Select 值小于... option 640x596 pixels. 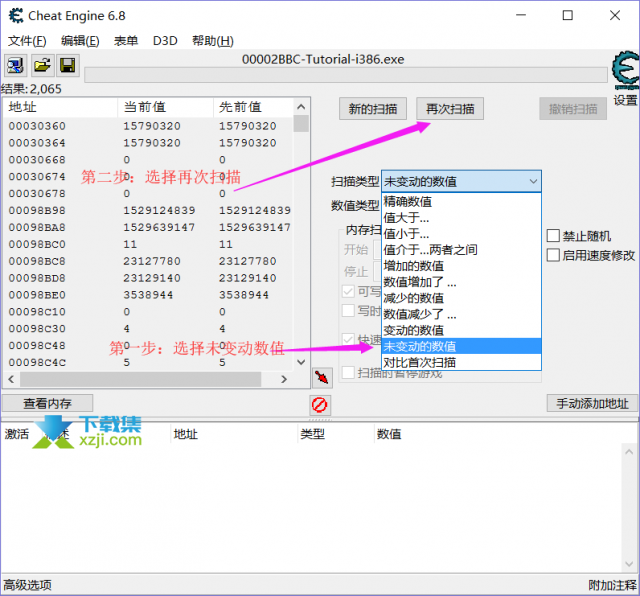click(461, 234)
